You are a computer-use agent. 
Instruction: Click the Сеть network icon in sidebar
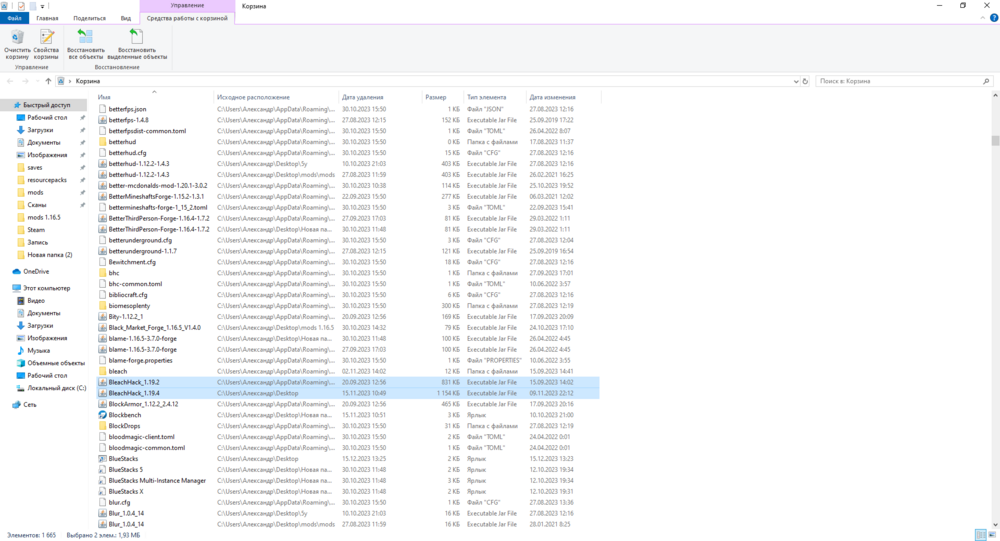[x=17, y=404]
